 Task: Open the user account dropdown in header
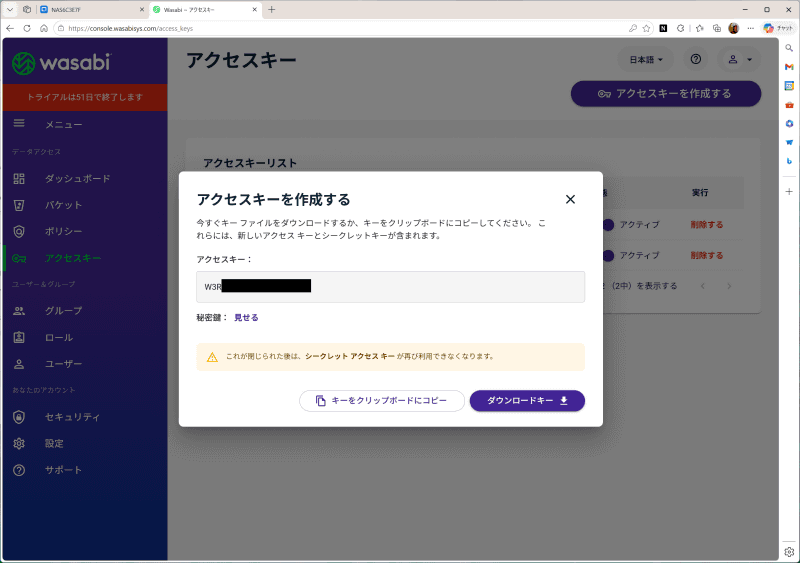(739, 59)
